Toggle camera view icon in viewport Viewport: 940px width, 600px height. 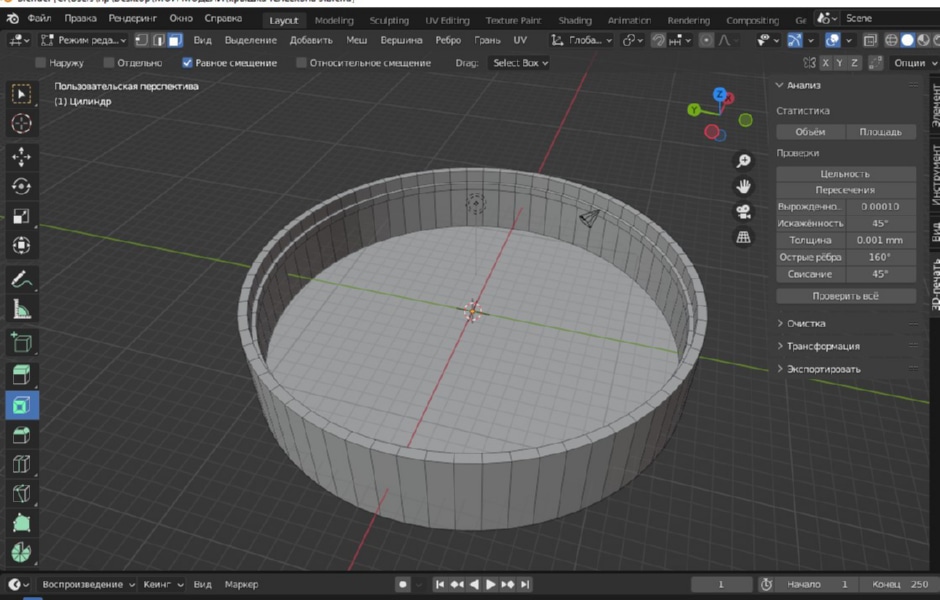[x=743, y=212]
